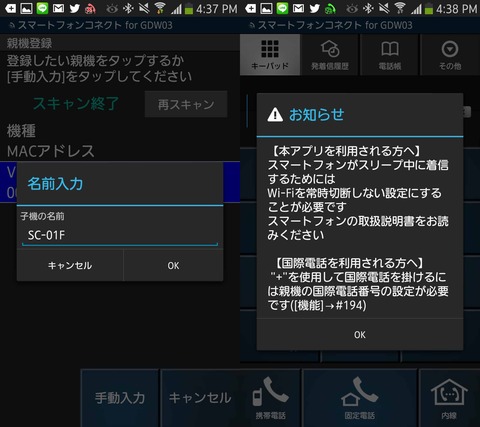The width and height of the screenshot is (480, 427).
Task: Click OK in the 名前入力 dialog
Action: [x=173, y=265]
